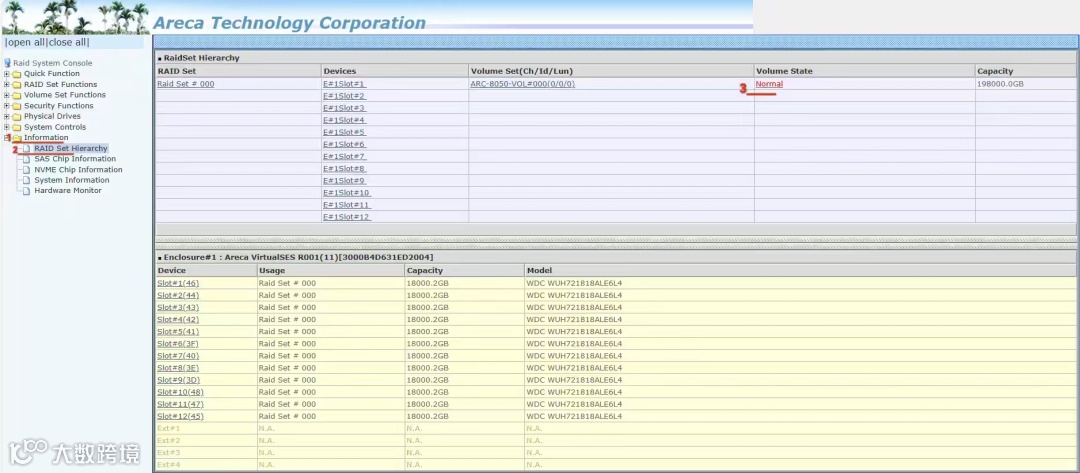Click the System Information page icon
The width and height of the screenshot is (1080, 473).
[x=26, y=180]
